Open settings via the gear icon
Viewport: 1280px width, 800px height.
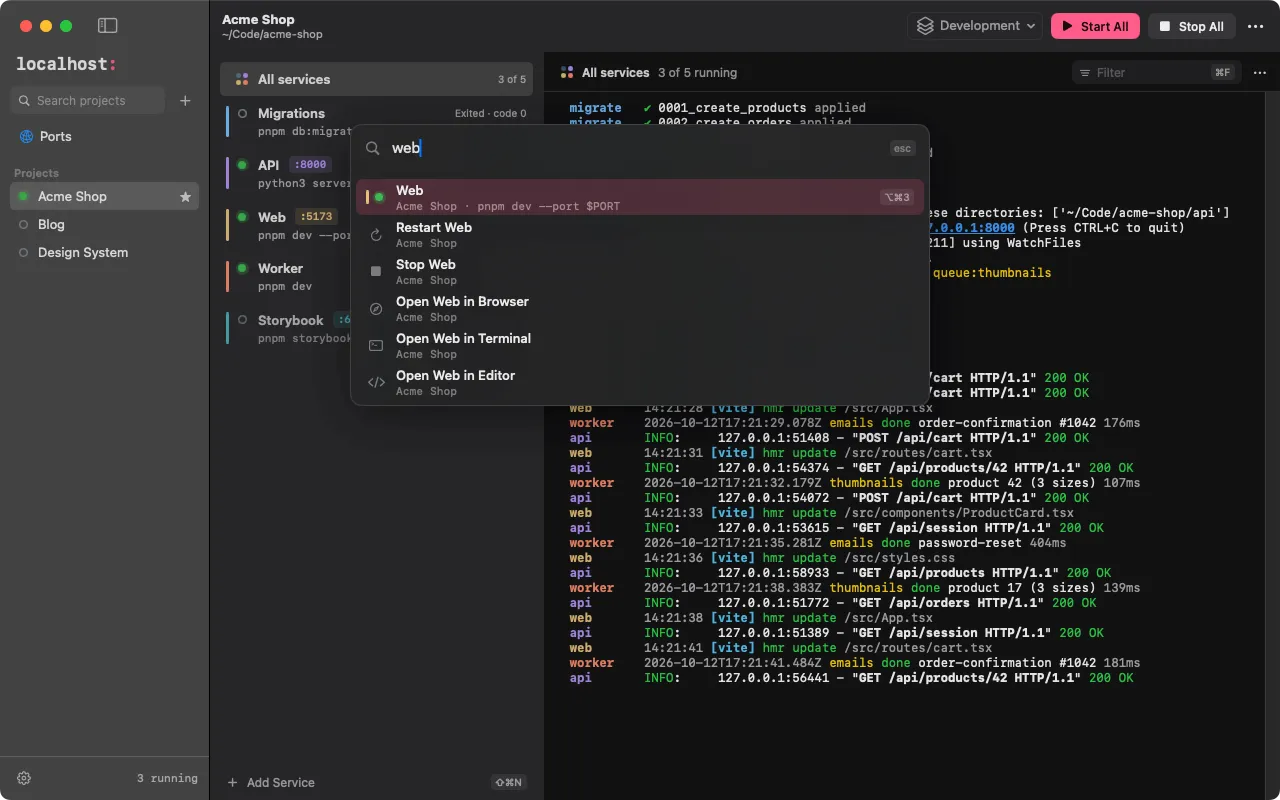pyautogui.click(x=24, y=778)
